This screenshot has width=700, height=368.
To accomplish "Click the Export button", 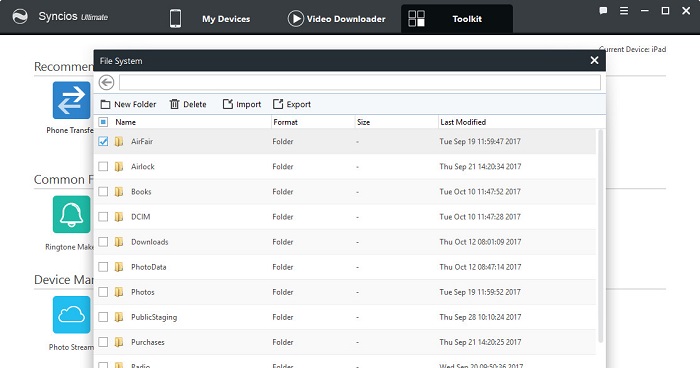I will pyautogui.click(x=292, y=105).
